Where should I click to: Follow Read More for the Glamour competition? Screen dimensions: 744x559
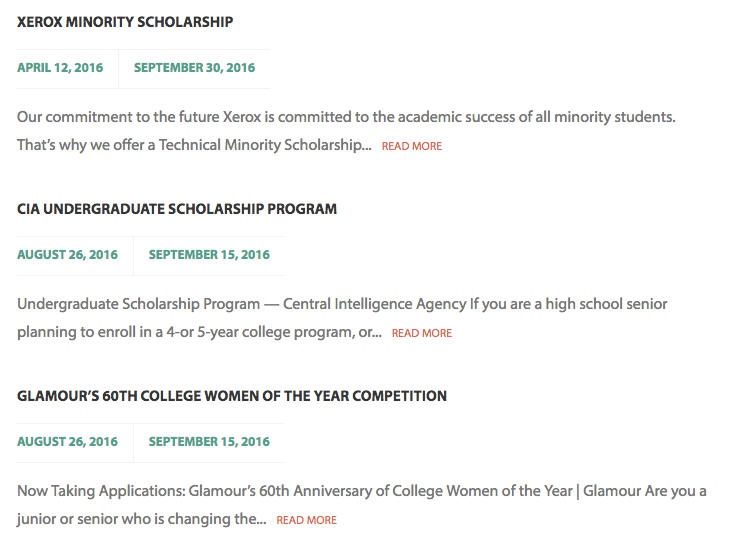pyautogui.click(x=307, y=520)
